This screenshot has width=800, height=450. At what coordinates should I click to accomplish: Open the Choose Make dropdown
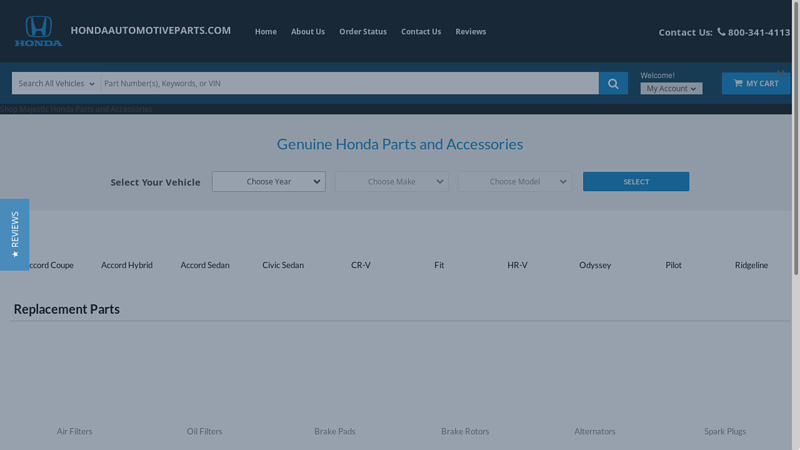point(392,182)
